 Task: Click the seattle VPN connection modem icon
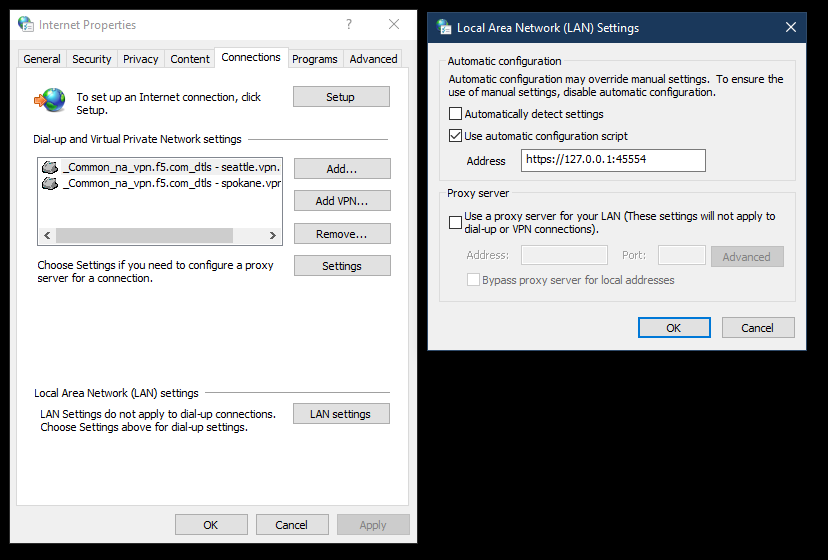[x=50, y=167]
